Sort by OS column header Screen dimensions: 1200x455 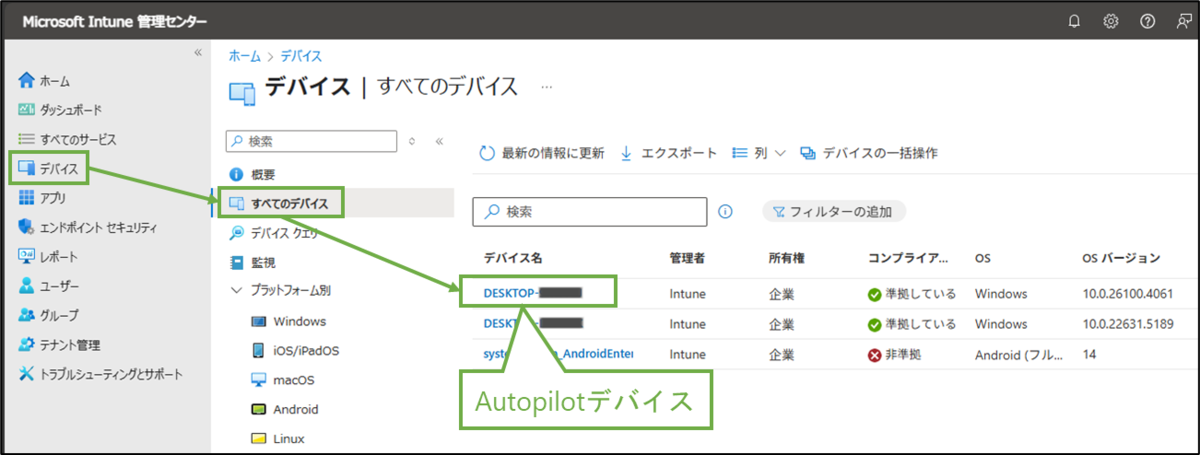click(983, 258)
